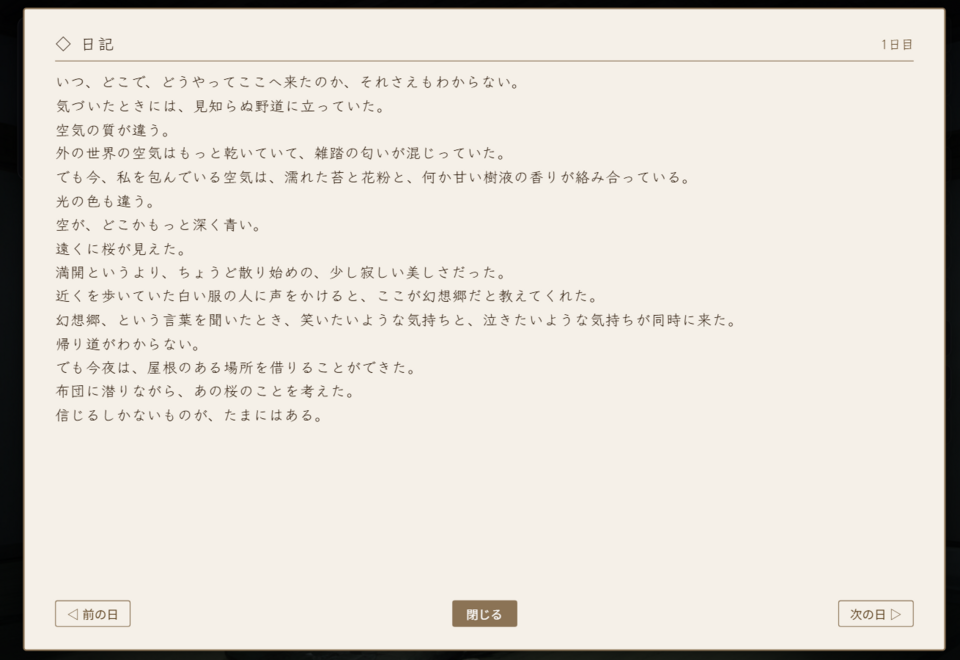This screenshot has width=960, height=660.
Task: Close the diary with 閉じる button
Action: pos(484,613)
